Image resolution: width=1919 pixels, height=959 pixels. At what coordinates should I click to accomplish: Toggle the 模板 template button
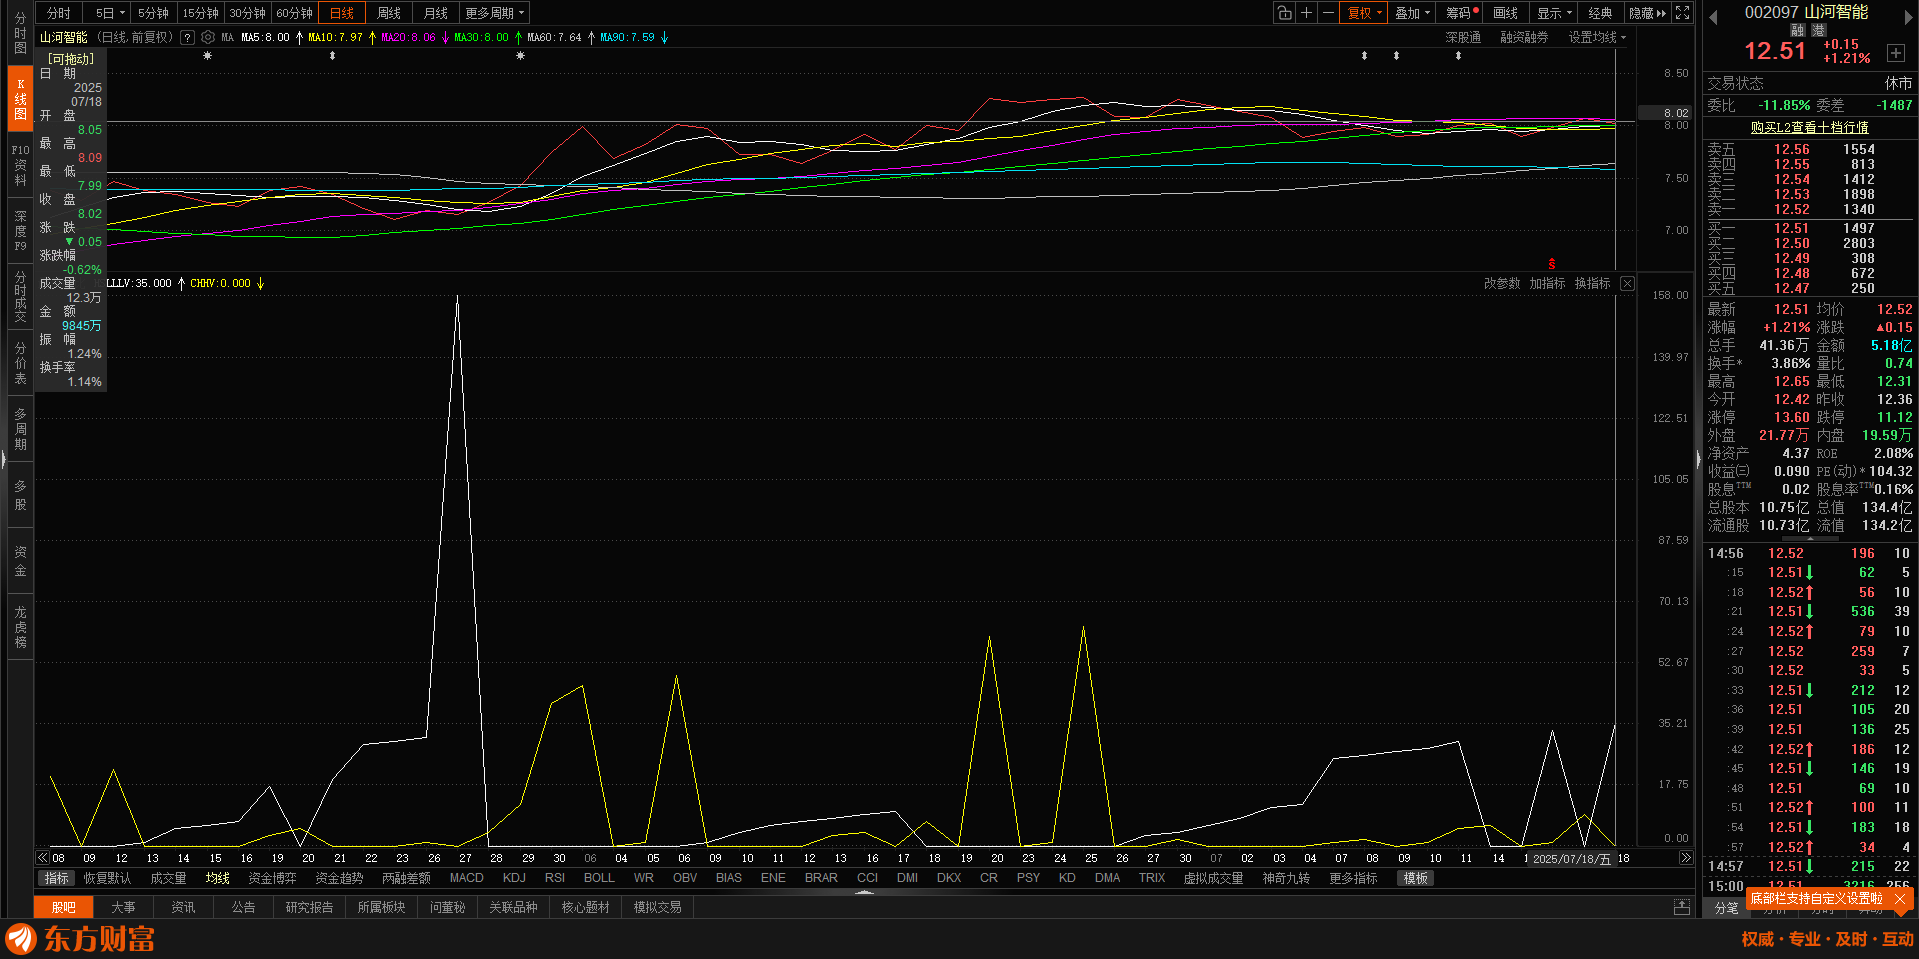click(x=1415, y=878)
